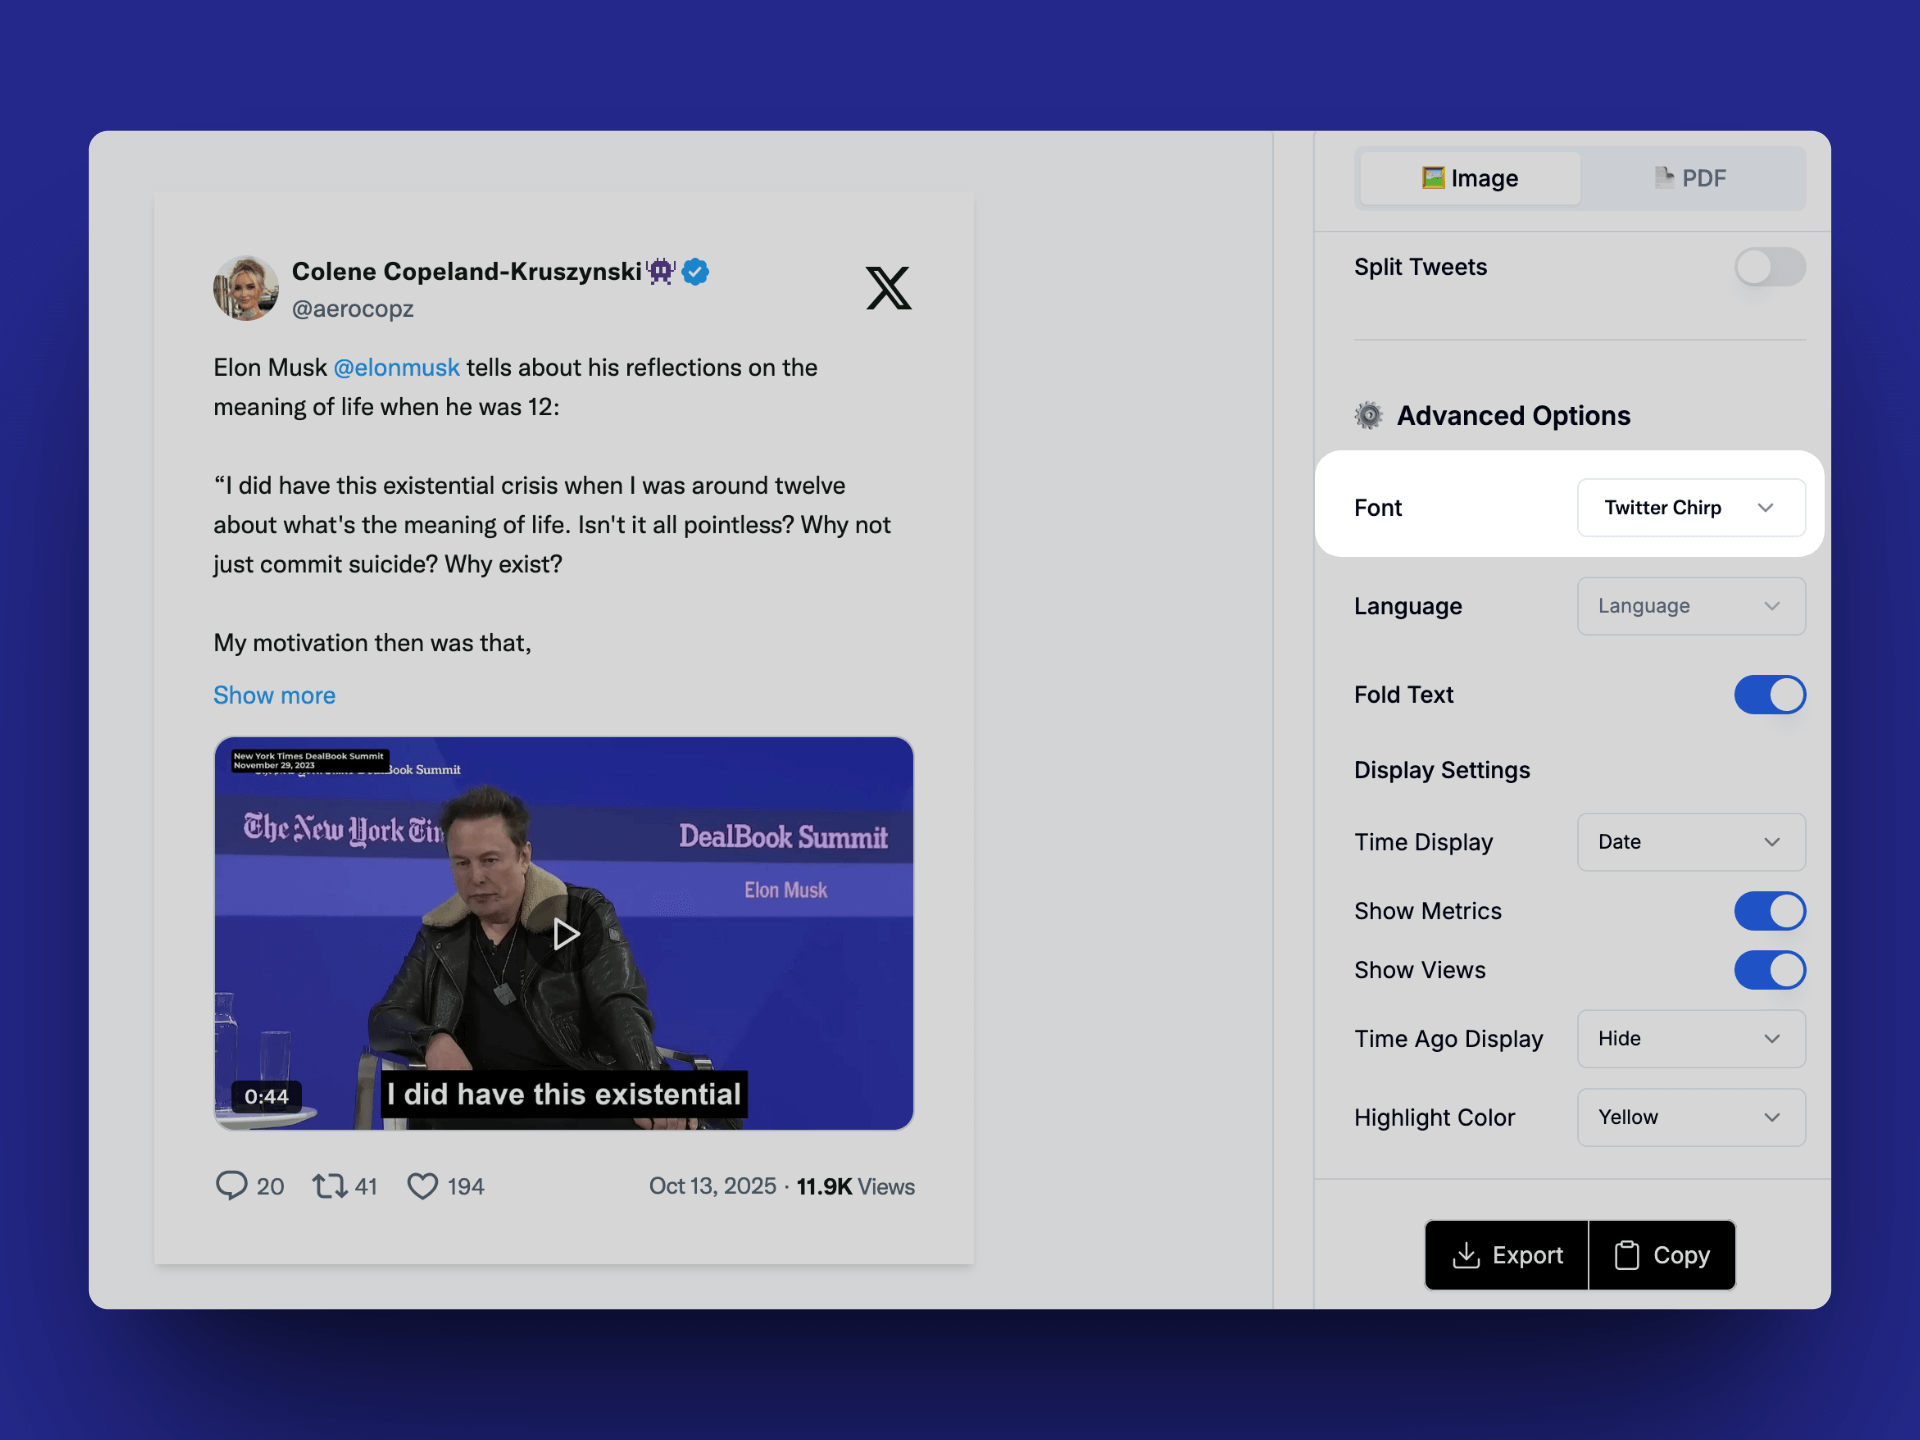Expand the Language dropdown
1920x1440 pixels.
[1690, 606]
